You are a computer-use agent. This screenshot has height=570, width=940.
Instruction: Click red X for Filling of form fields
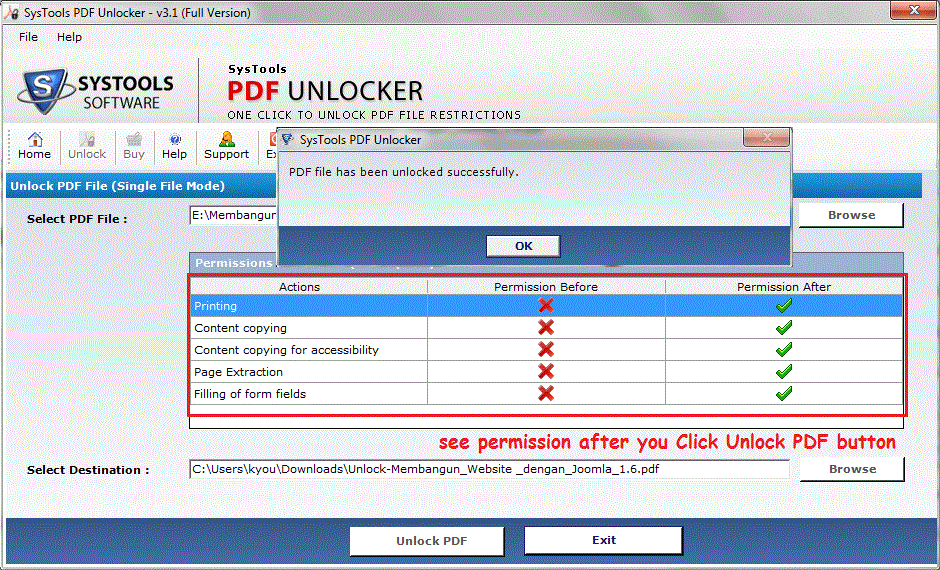[x=546, y=393]
